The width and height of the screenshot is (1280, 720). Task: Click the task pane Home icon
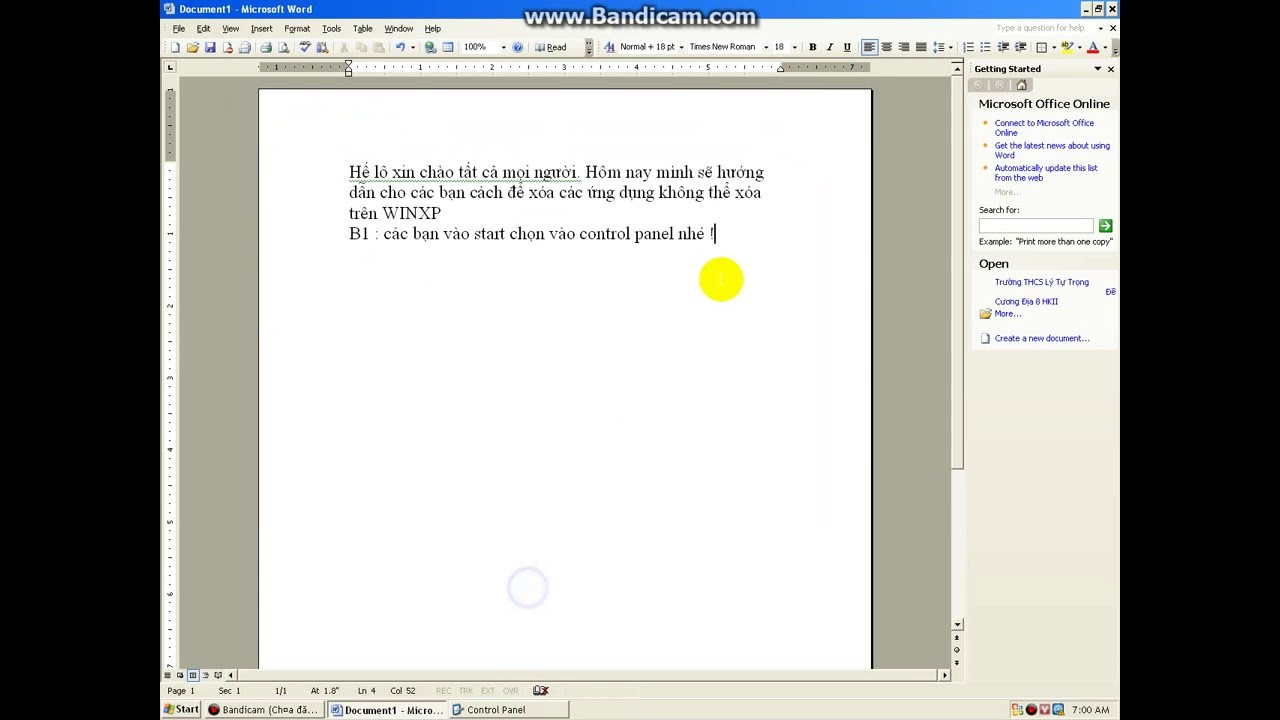tap(1021, 85)
